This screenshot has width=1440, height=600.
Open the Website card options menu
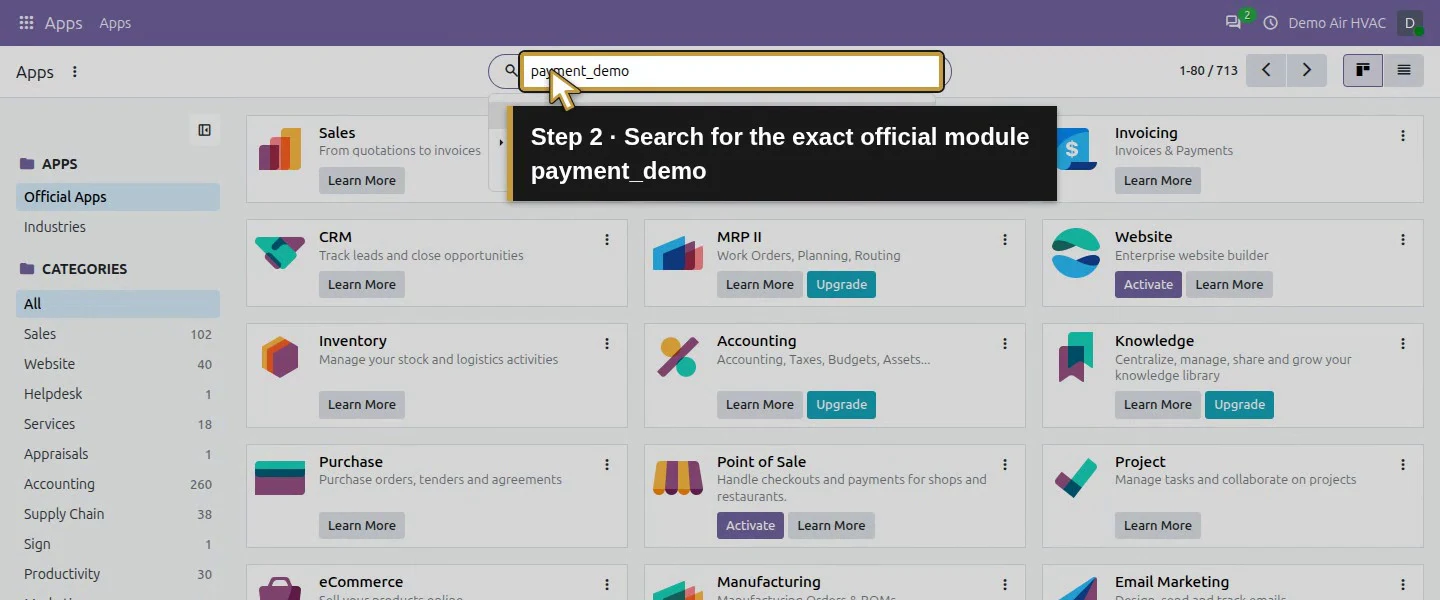pyautogui.click(x=1403, y=239)
